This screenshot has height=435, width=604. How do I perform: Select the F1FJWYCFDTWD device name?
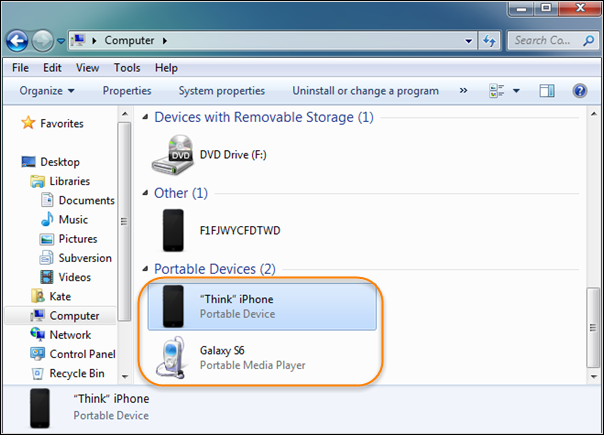click(240, 230)
